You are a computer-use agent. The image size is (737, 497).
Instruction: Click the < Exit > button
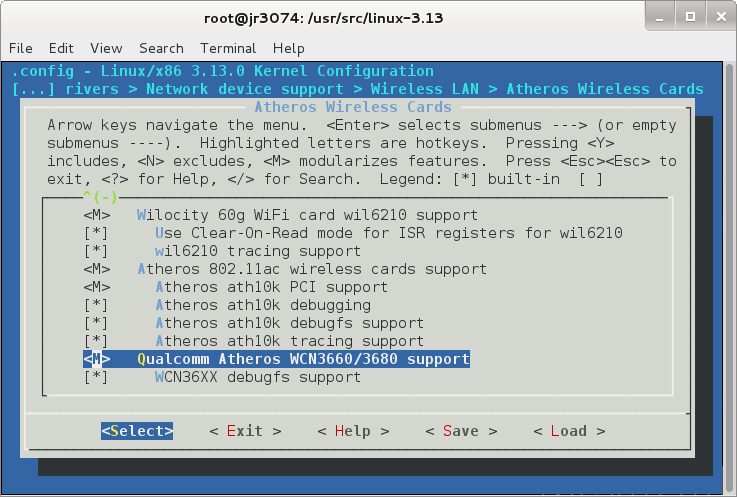pos(245,431)
